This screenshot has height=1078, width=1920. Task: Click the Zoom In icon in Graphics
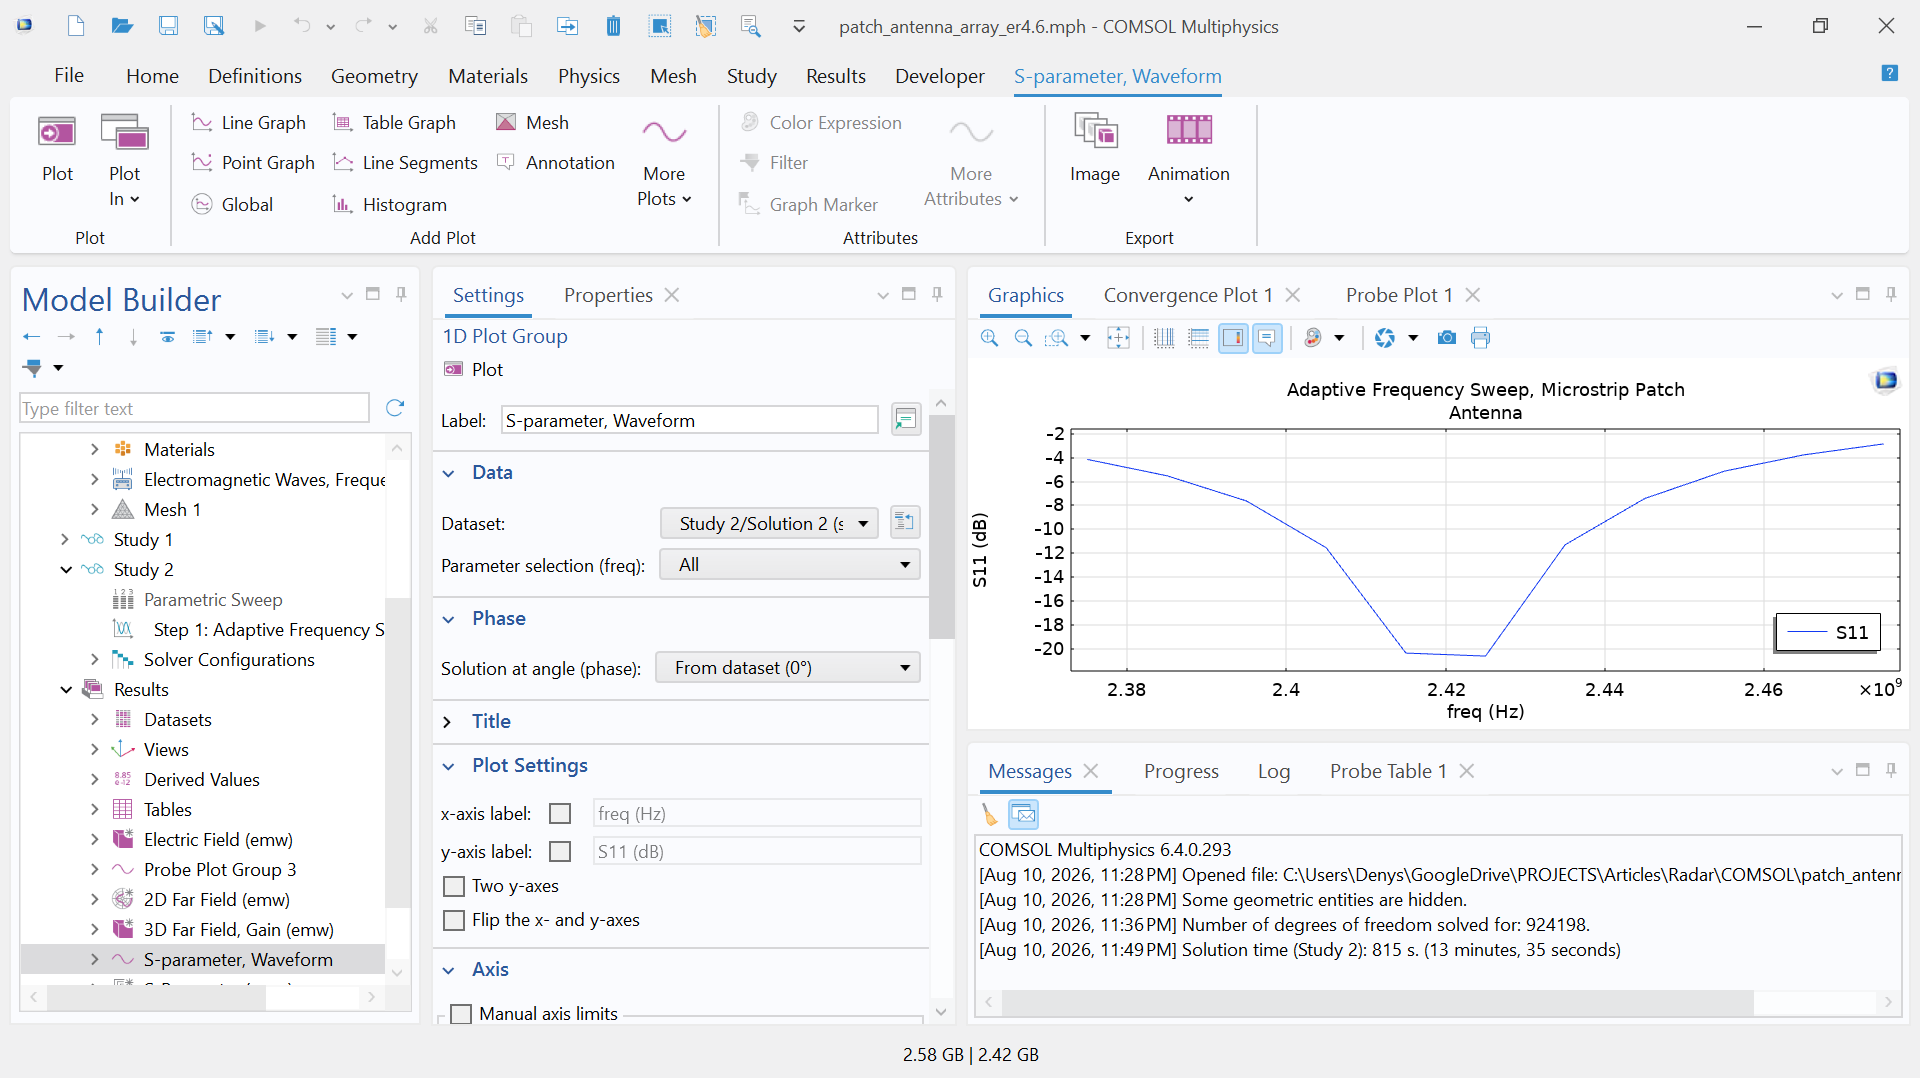990,338
